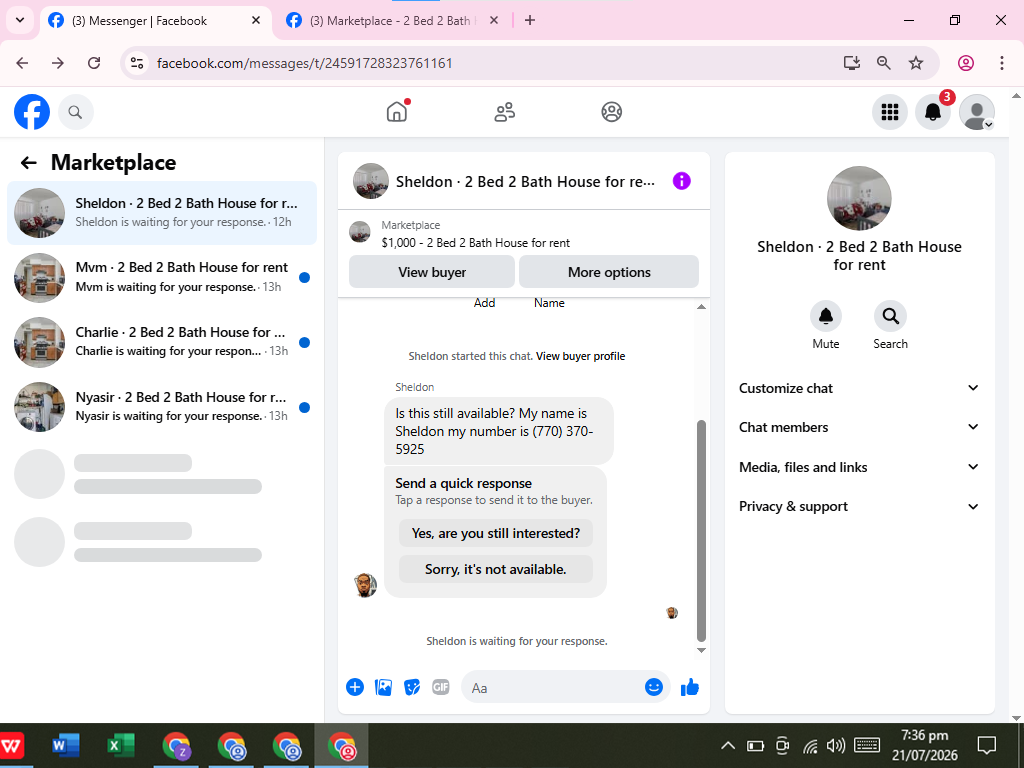Open WPS Office from the taskbar
Viewport: 1024px width, 768px height.
click(x=12, y=745)
